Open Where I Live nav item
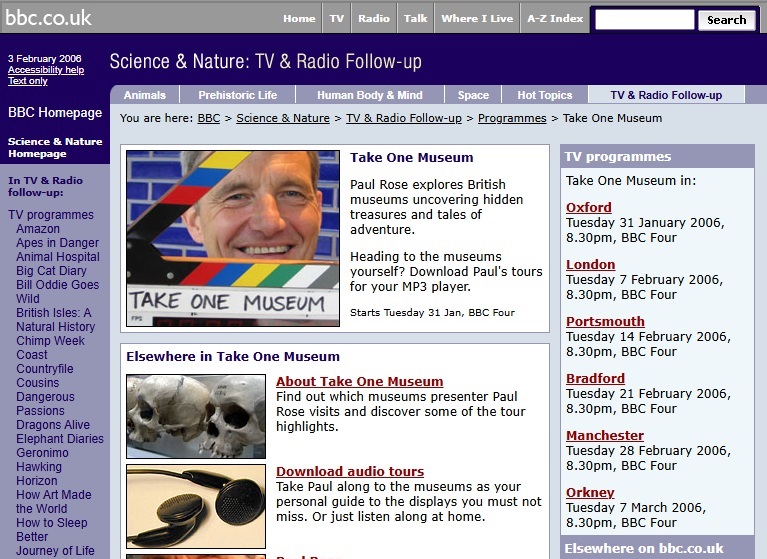 [477, 19]
